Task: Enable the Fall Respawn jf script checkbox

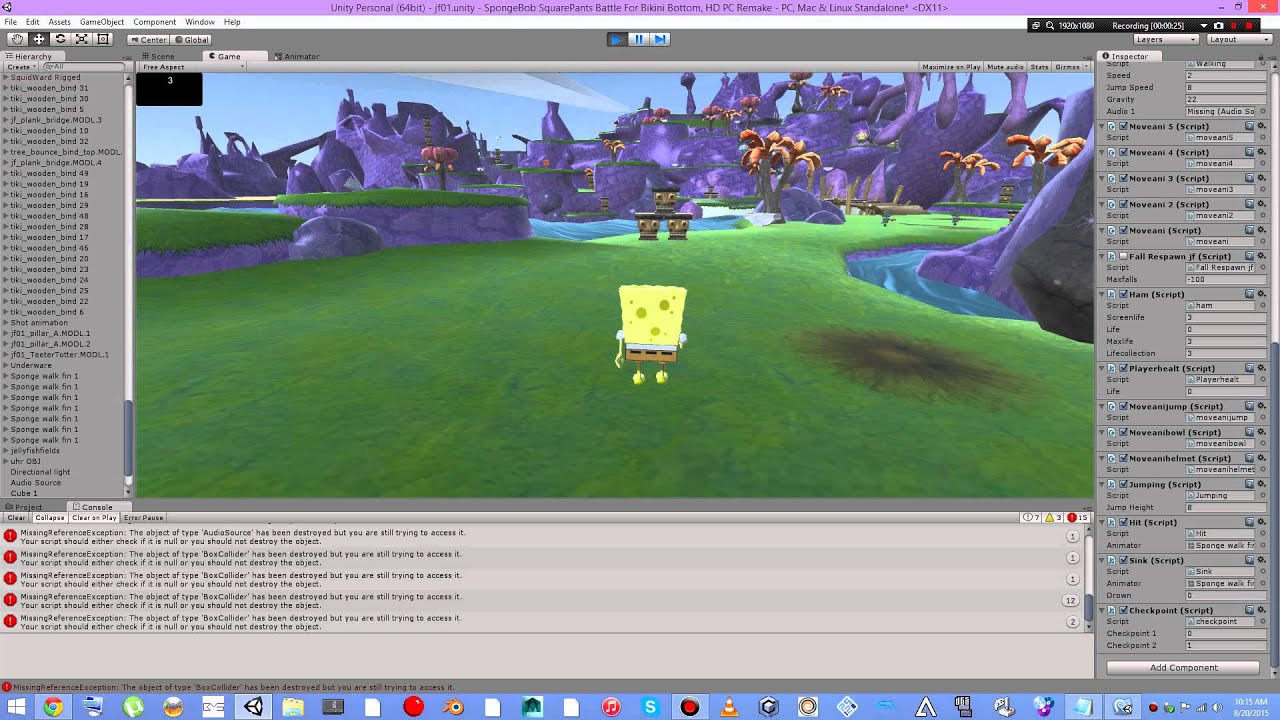Action: (x=1124, y=257)
